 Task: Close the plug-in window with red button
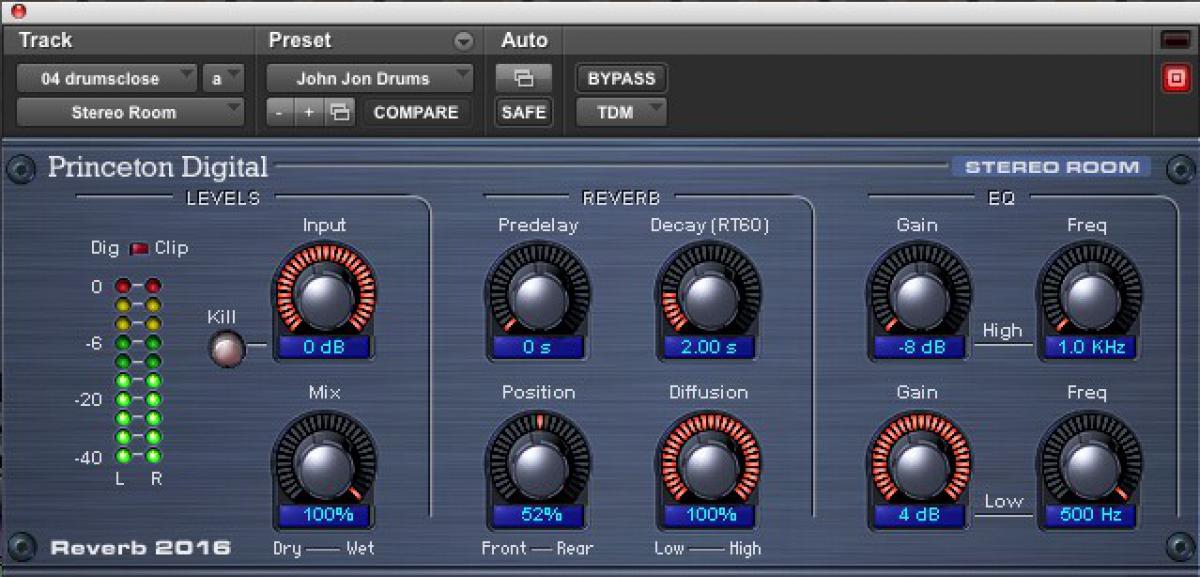(x=17, y=12)
